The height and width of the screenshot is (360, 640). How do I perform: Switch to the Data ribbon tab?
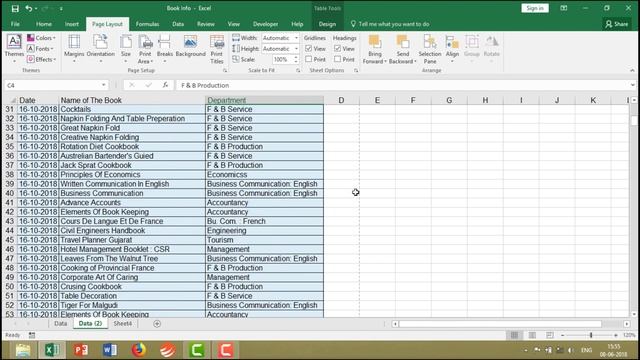point(178,24)
